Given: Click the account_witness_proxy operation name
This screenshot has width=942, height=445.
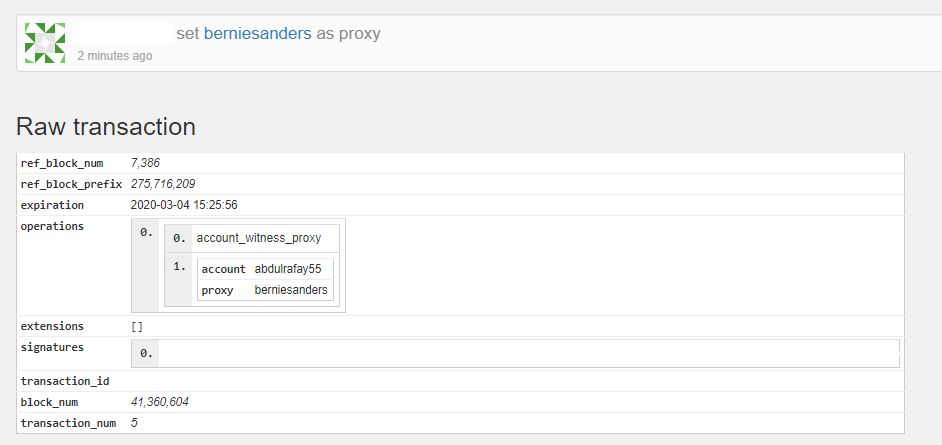Looking at the screenshot, I should point(259,238).
